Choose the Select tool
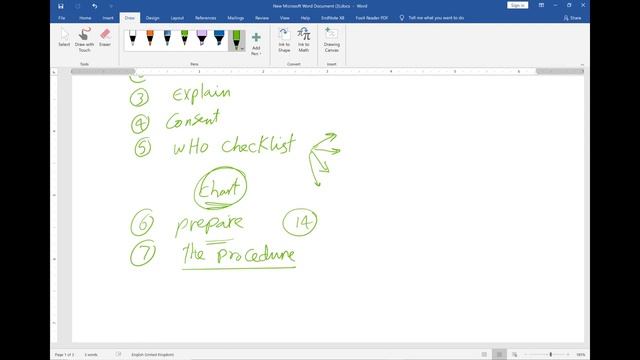Image resolution: width=640 pixels, height=360 pixels. click(x=64, y=38)
